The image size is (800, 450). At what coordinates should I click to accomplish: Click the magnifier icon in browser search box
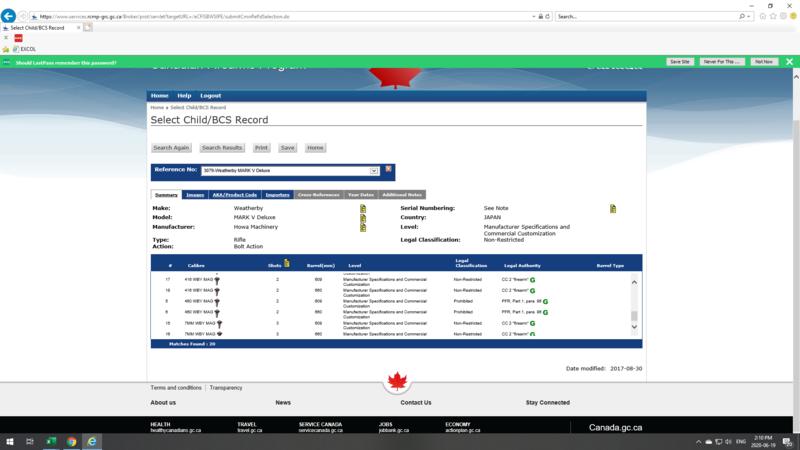tap(742, 16)
